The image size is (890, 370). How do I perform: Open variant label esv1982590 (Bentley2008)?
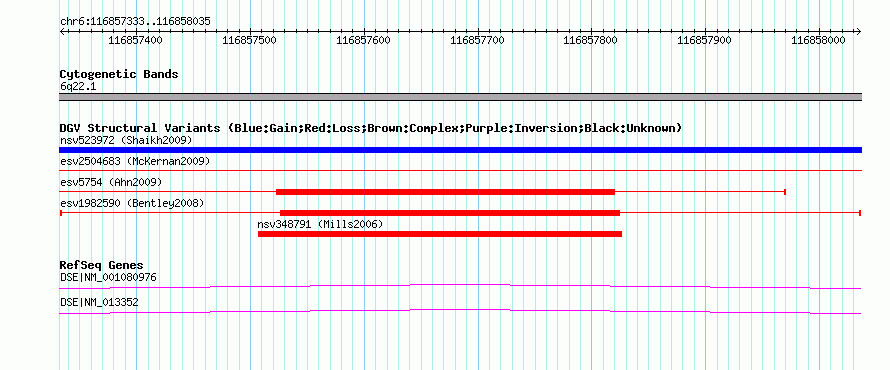[x=132, y=203]
